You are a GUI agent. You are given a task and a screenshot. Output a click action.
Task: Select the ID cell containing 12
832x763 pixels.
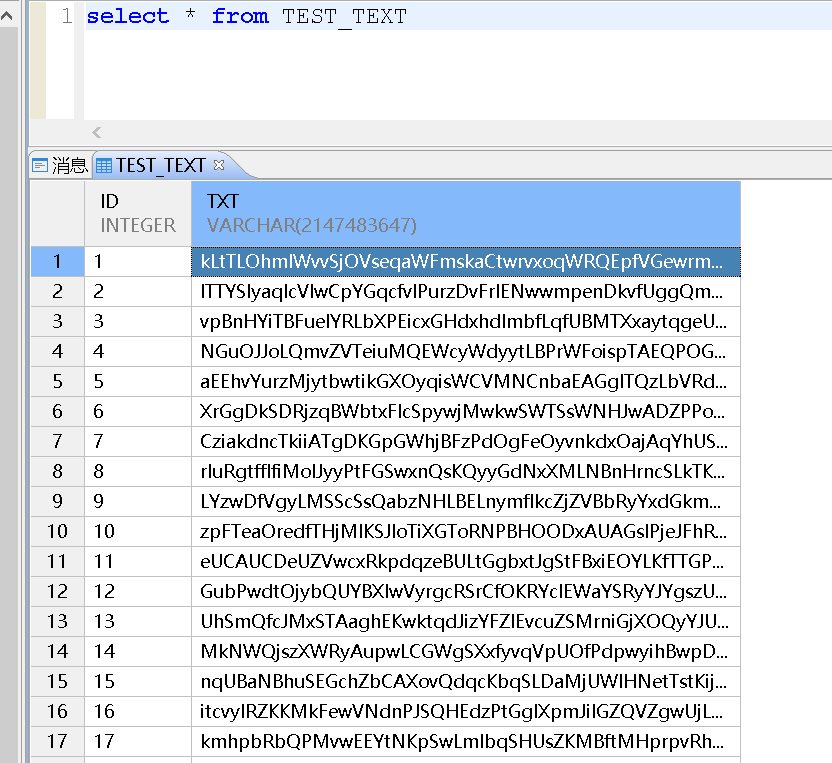click(138, 592)
